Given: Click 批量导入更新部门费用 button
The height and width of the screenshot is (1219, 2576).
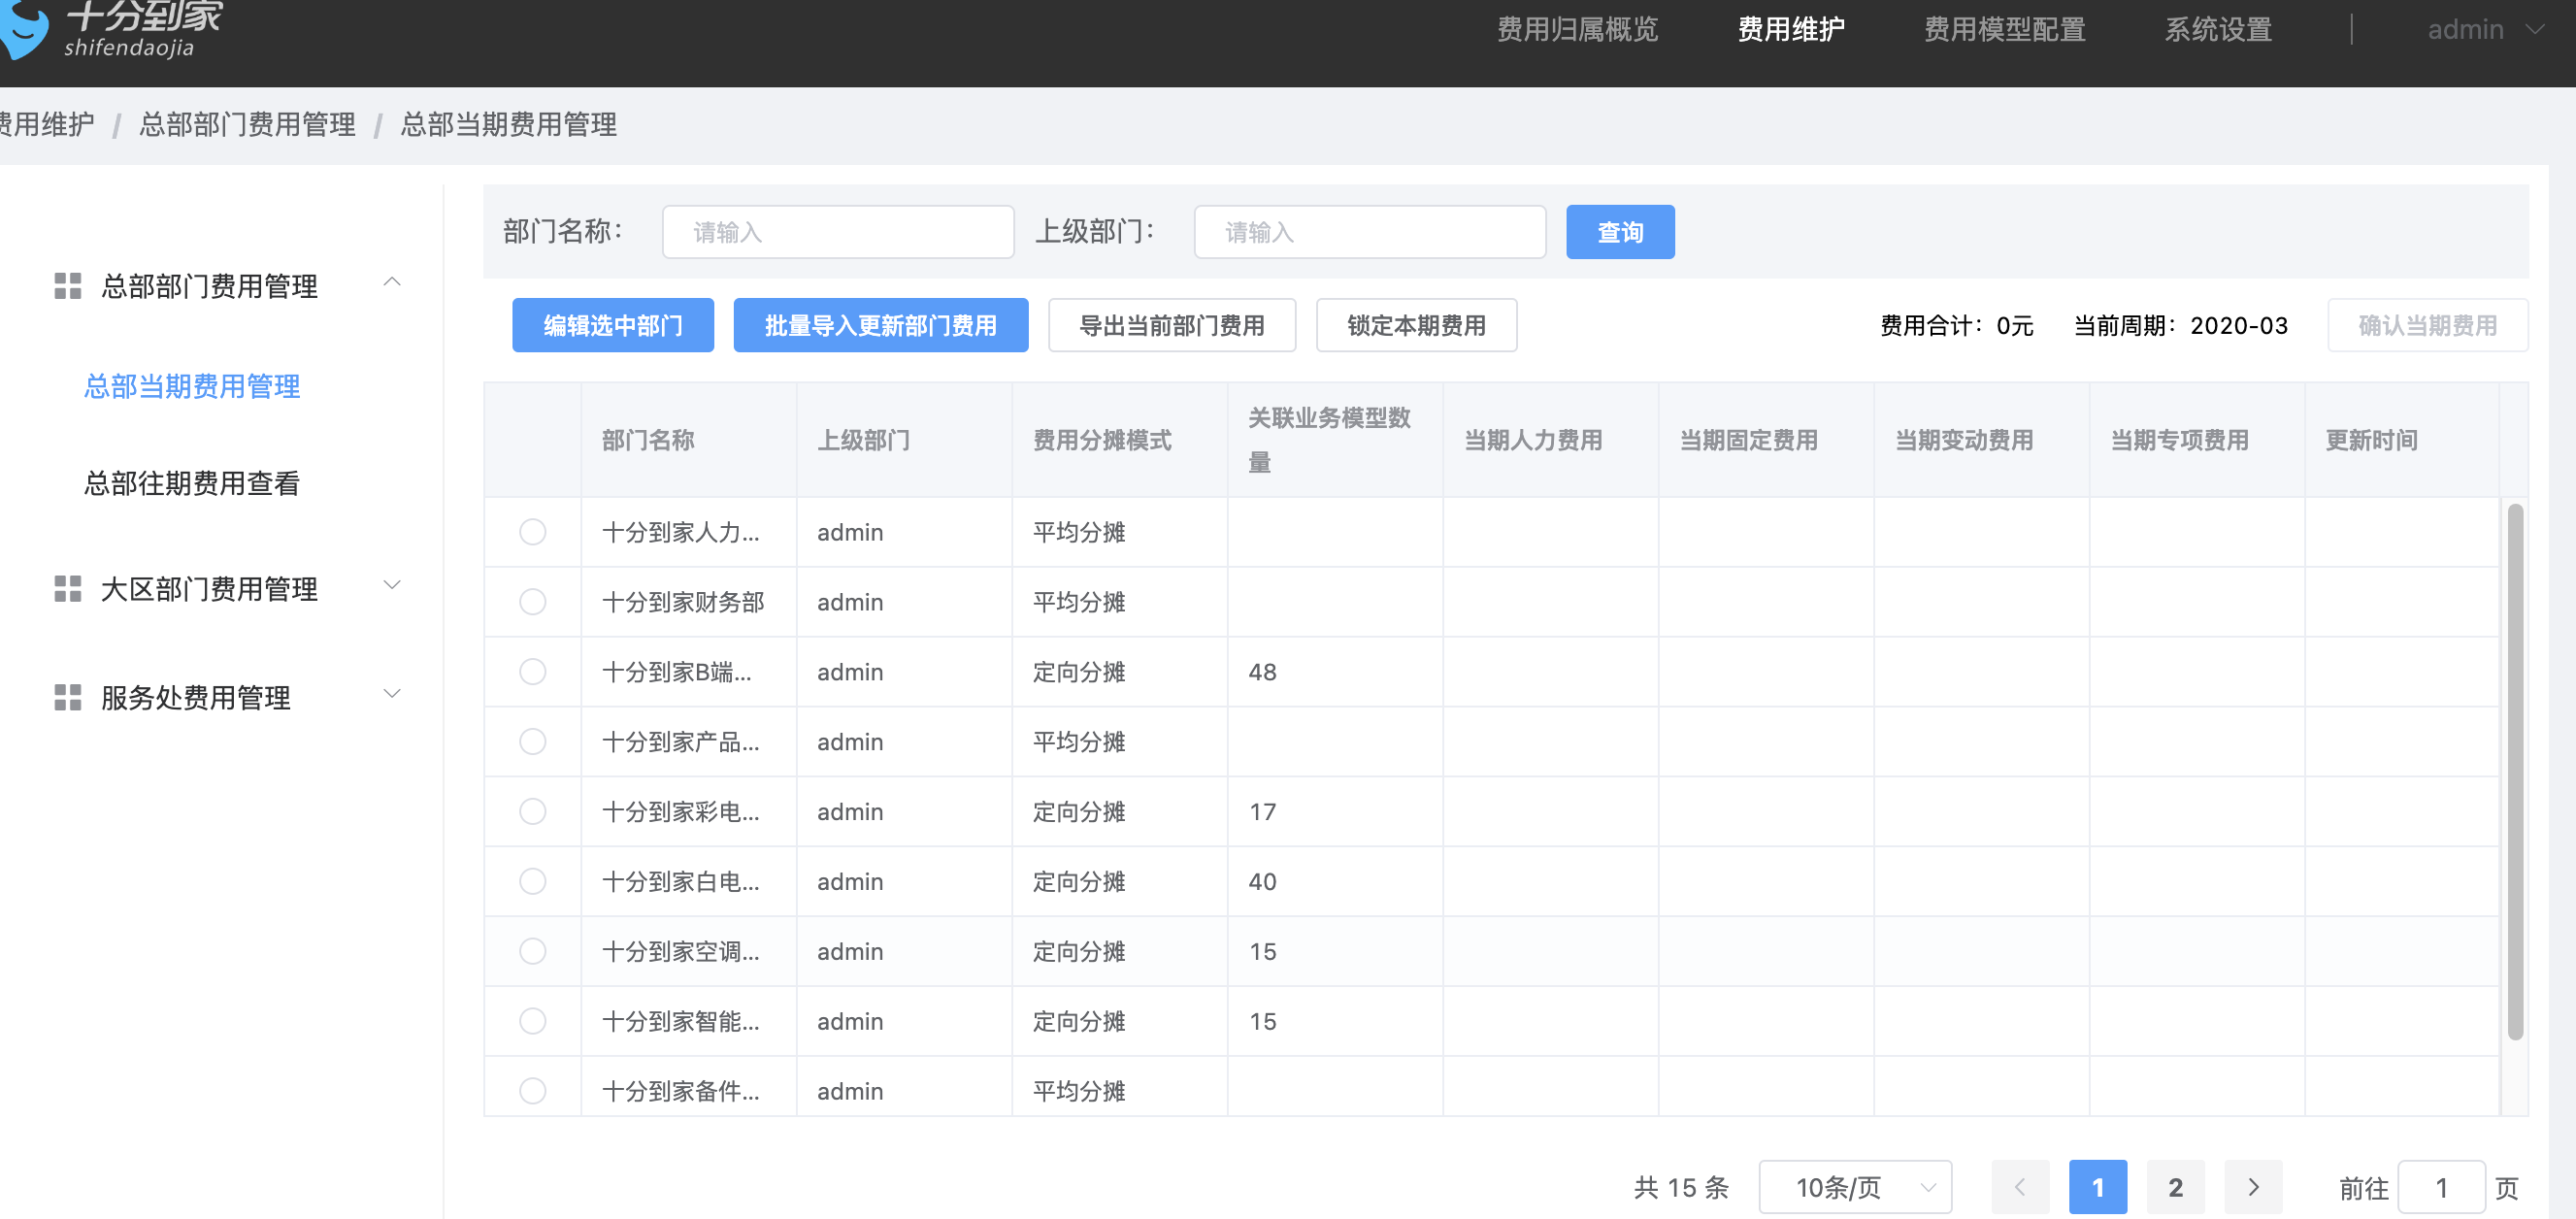Looking at the screenshot, I should point(881,325).
